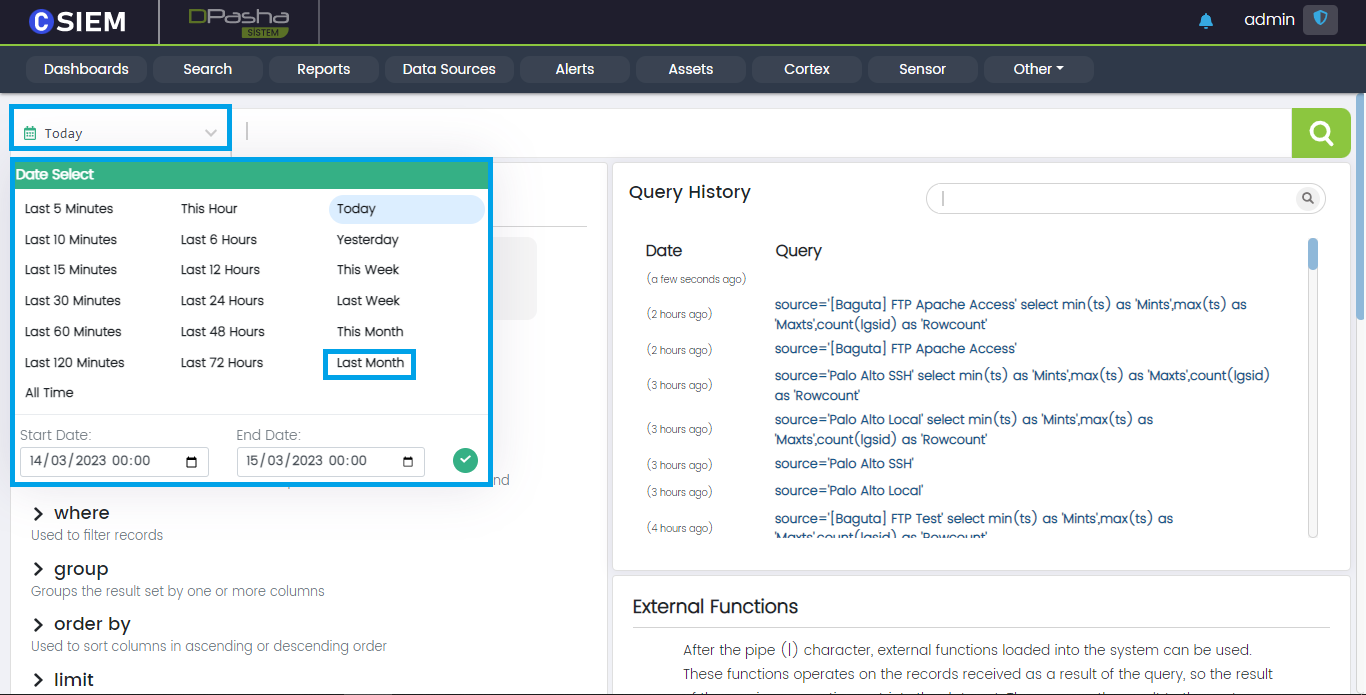Open the Start Date calendar picker icon
The height and width of the screenshot is (695, 1366).
click(192, 462)
